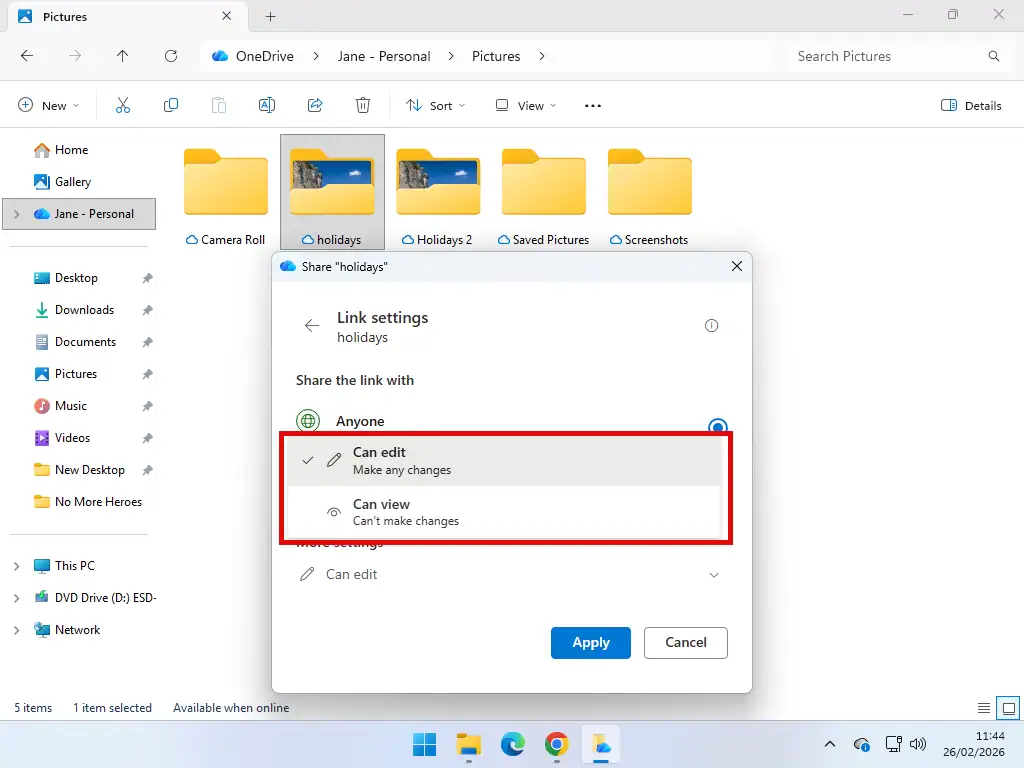The width and height of the screenshot is (1024, 768).
Task: Open the See more toolbar menu
Action: [x=592, y=105]
